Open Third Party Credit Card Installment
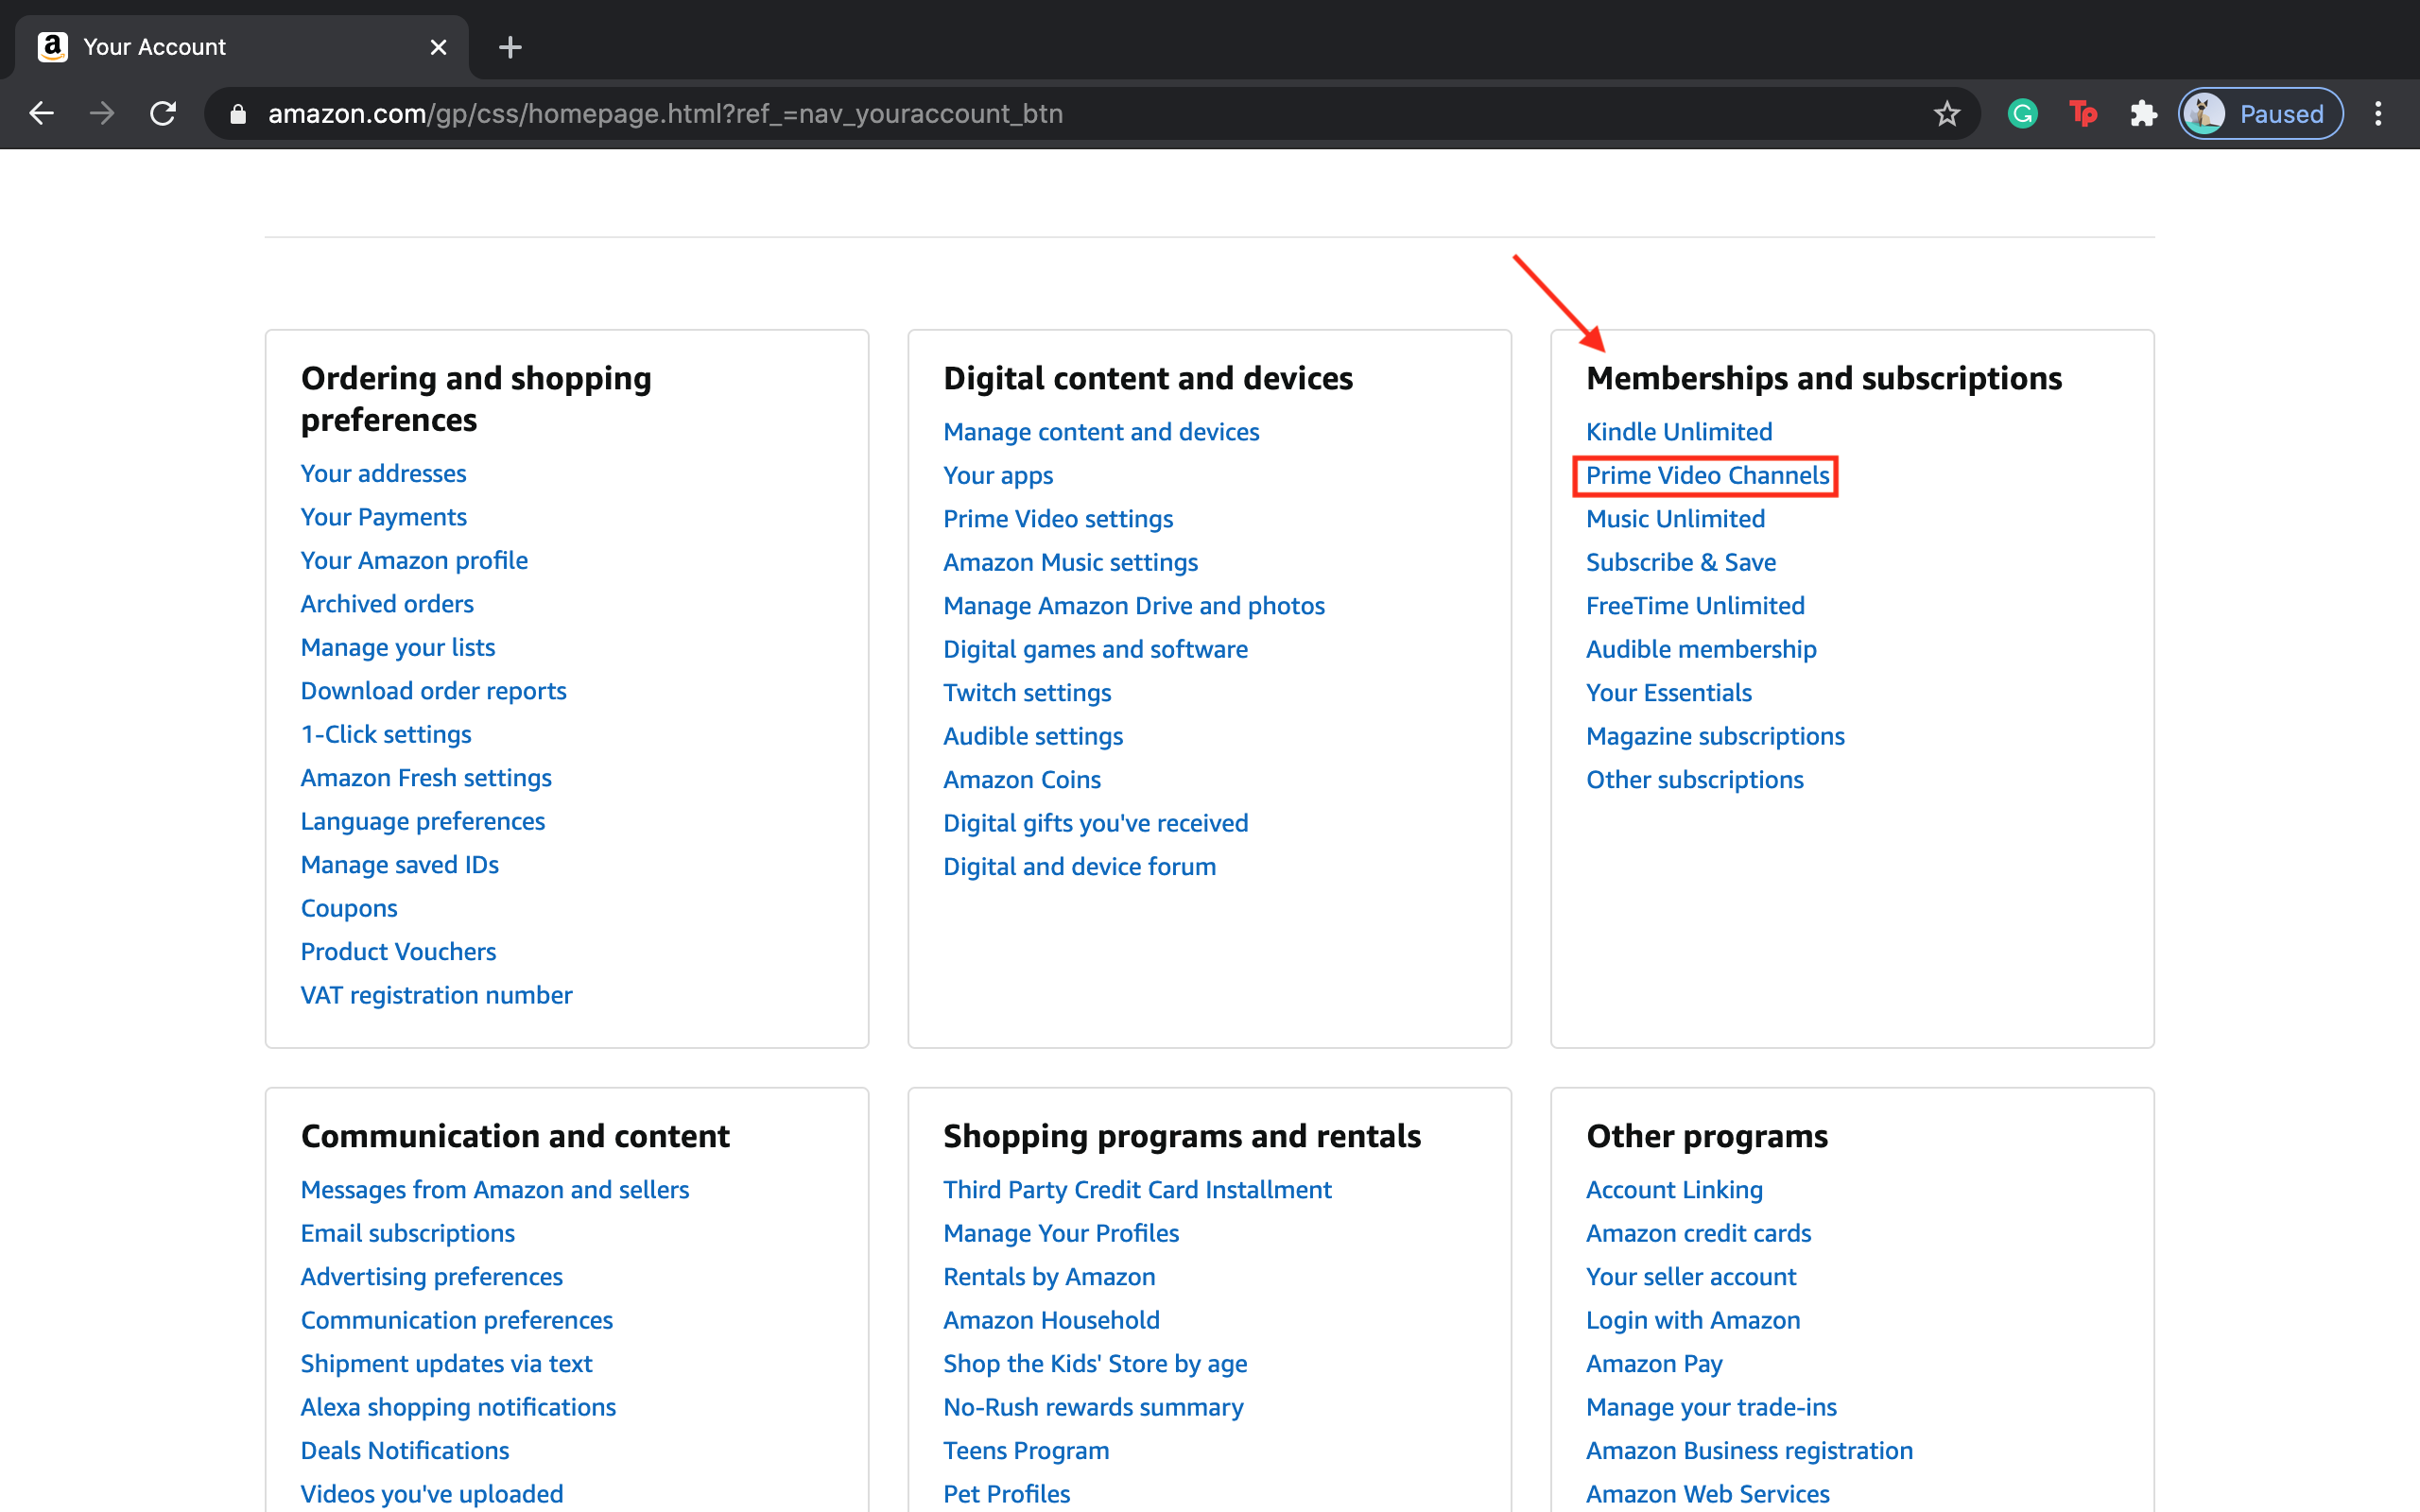2420x1512 pixels. coord(1137,1190)
